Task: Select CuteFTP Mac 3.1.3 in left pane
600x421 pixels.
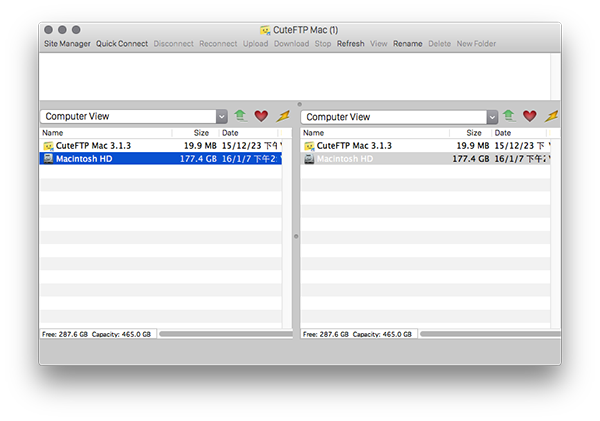Action: 161,146
